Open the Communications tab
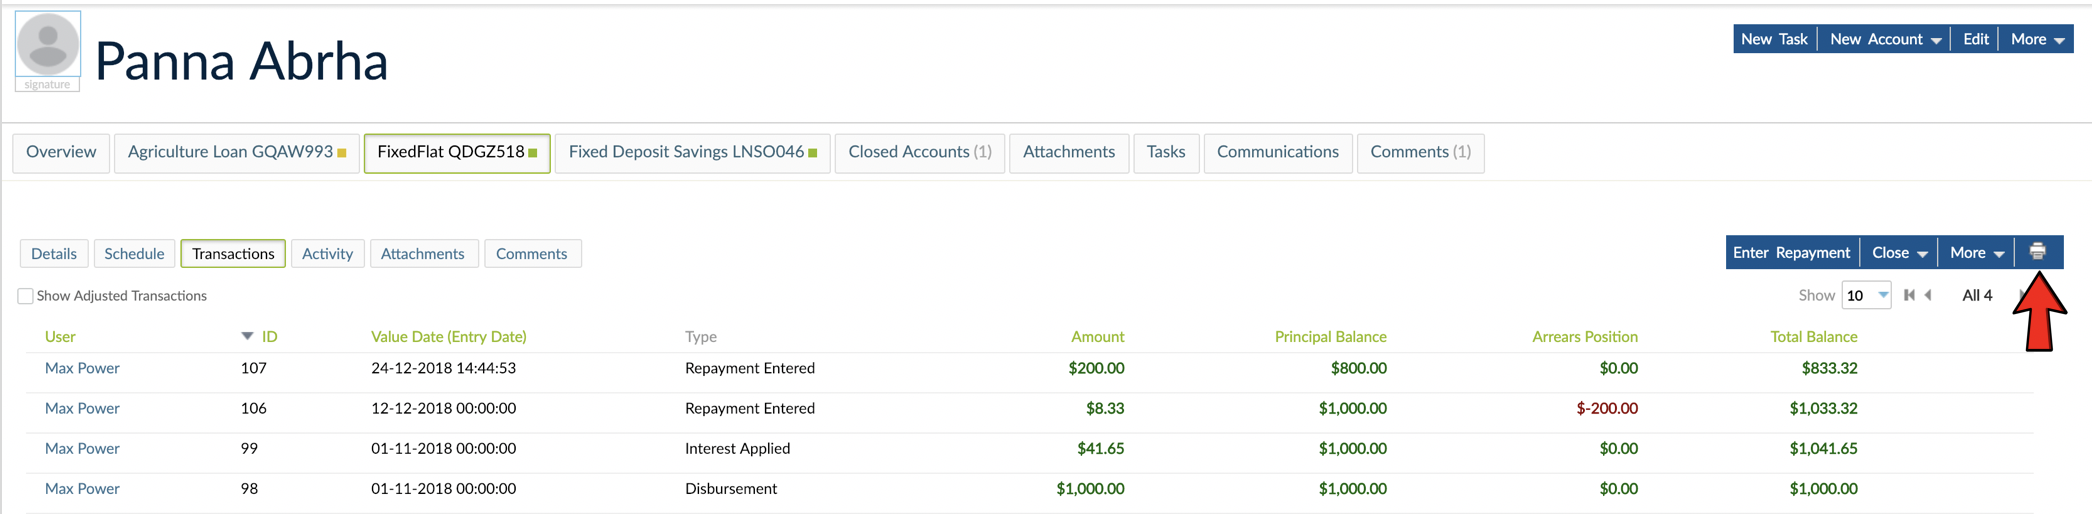The width and height of the screenshot is (2092, 514). tap(1278, 152)
